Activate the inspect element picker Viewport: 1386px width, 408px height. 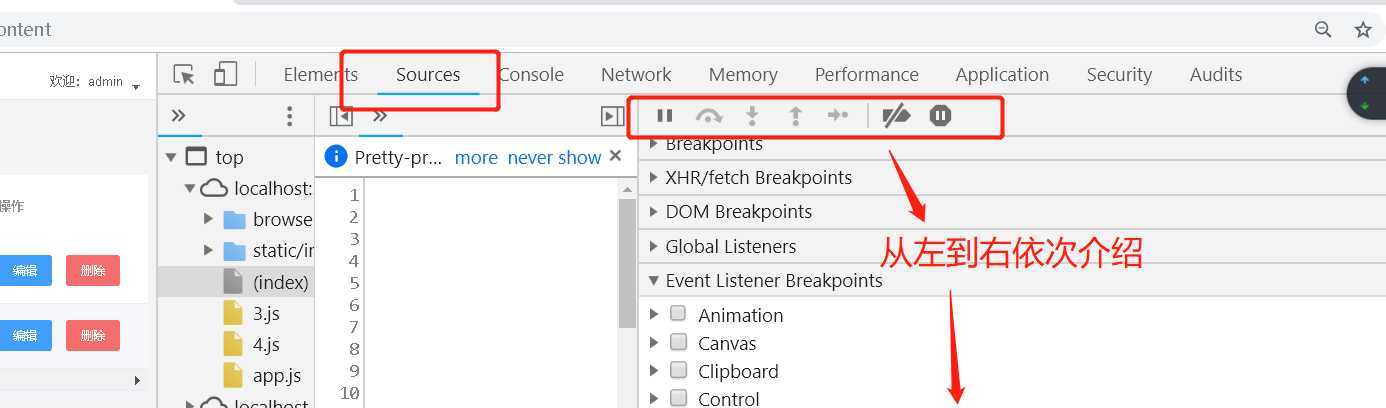coord(184,75)
